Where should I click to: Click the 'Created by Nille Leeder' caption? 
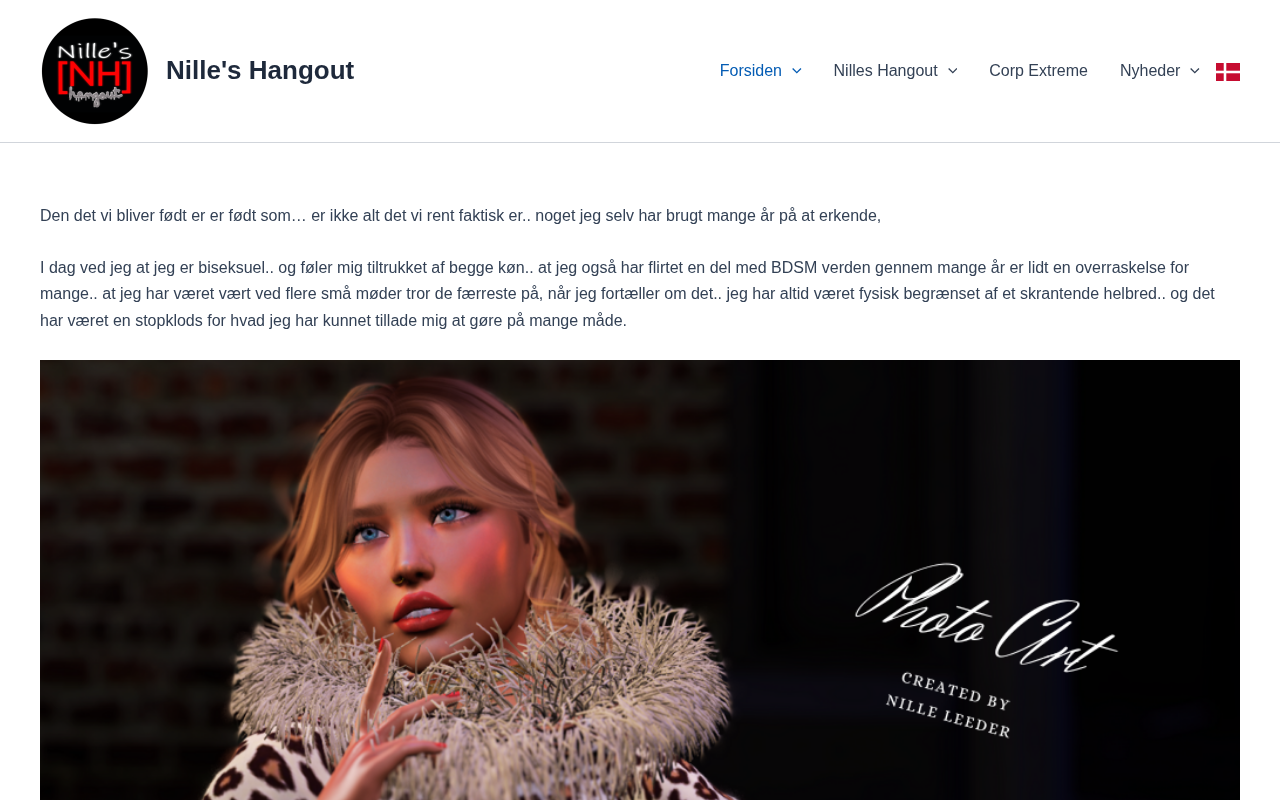948,705
